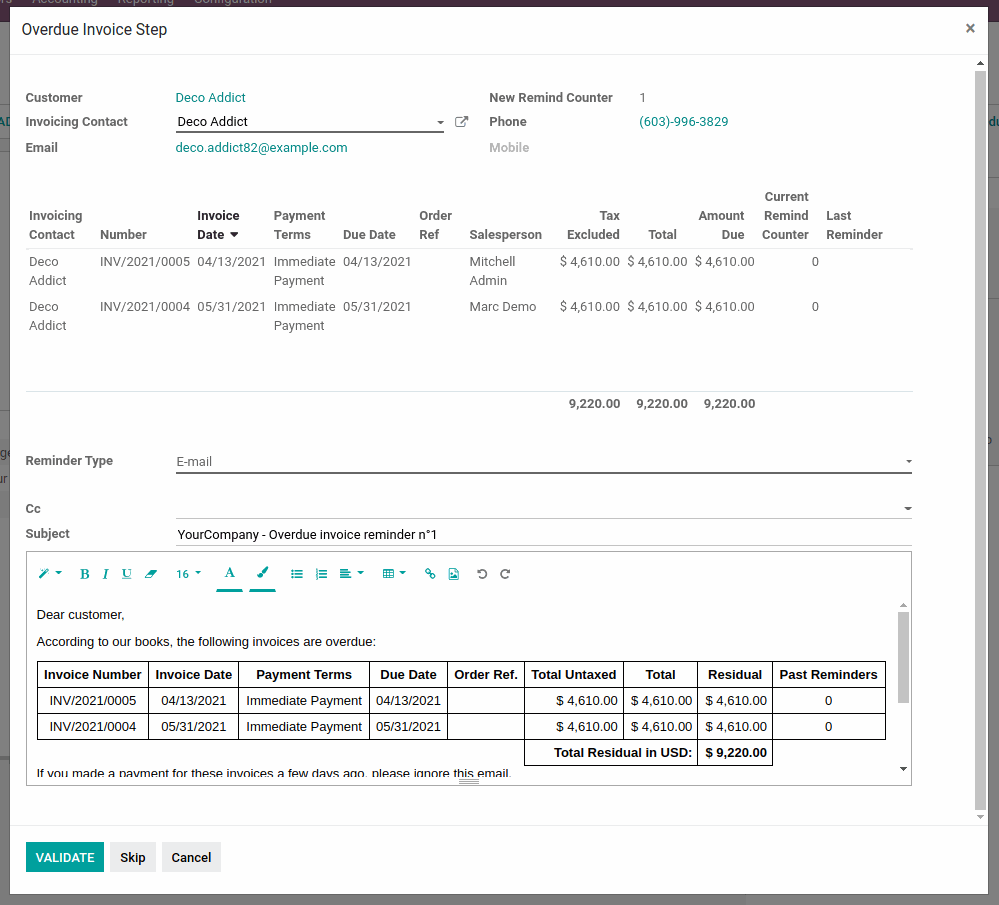Redo last editor change
Image resolution: width=999 pixels, height=905 pixels.
pos(505,574)
